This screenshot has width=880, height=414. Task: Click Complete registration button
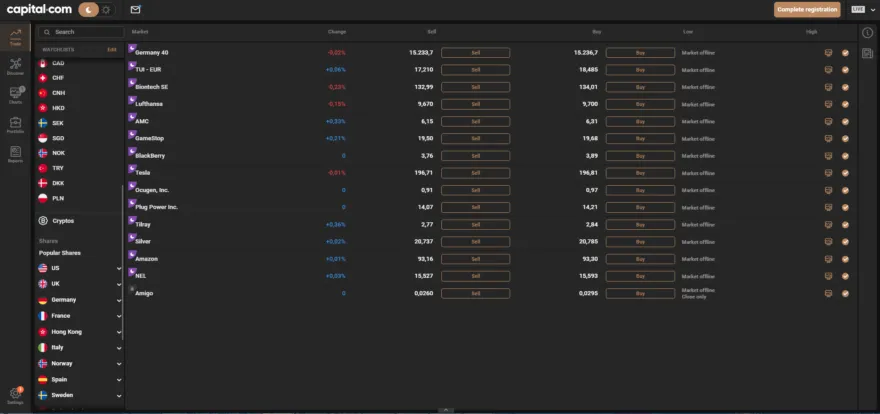coord(807,10)
